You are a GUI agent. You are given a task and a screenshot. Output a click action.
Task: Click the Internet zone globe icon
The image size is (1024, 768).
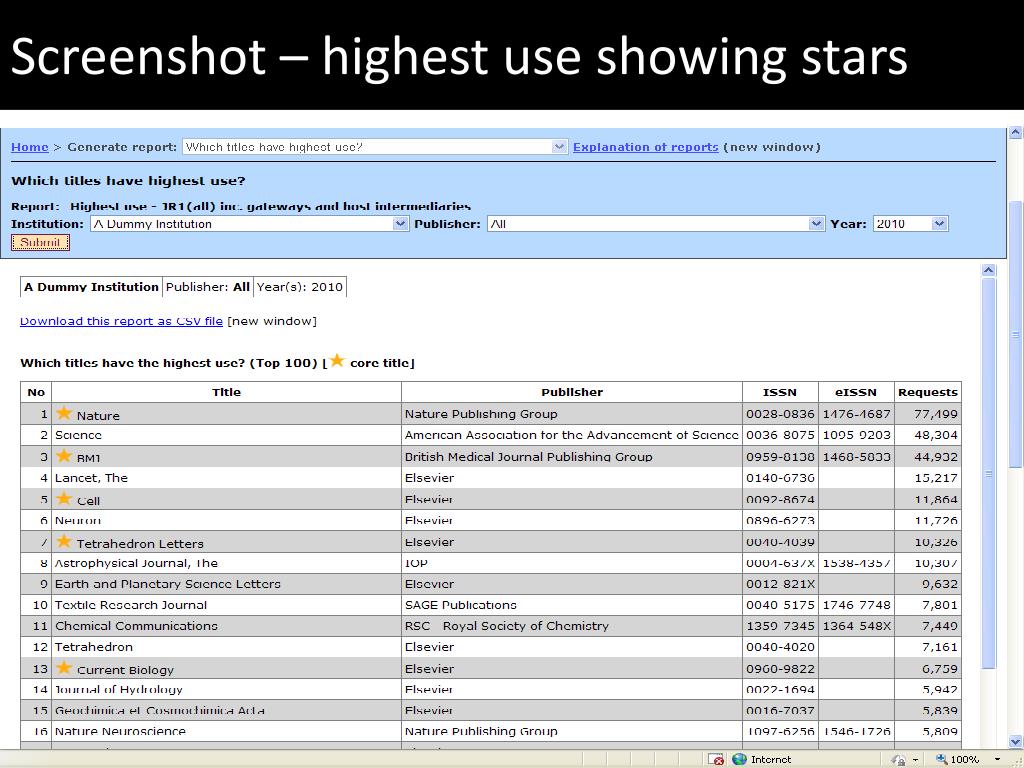pyautogui.click(x=739, y=759)
